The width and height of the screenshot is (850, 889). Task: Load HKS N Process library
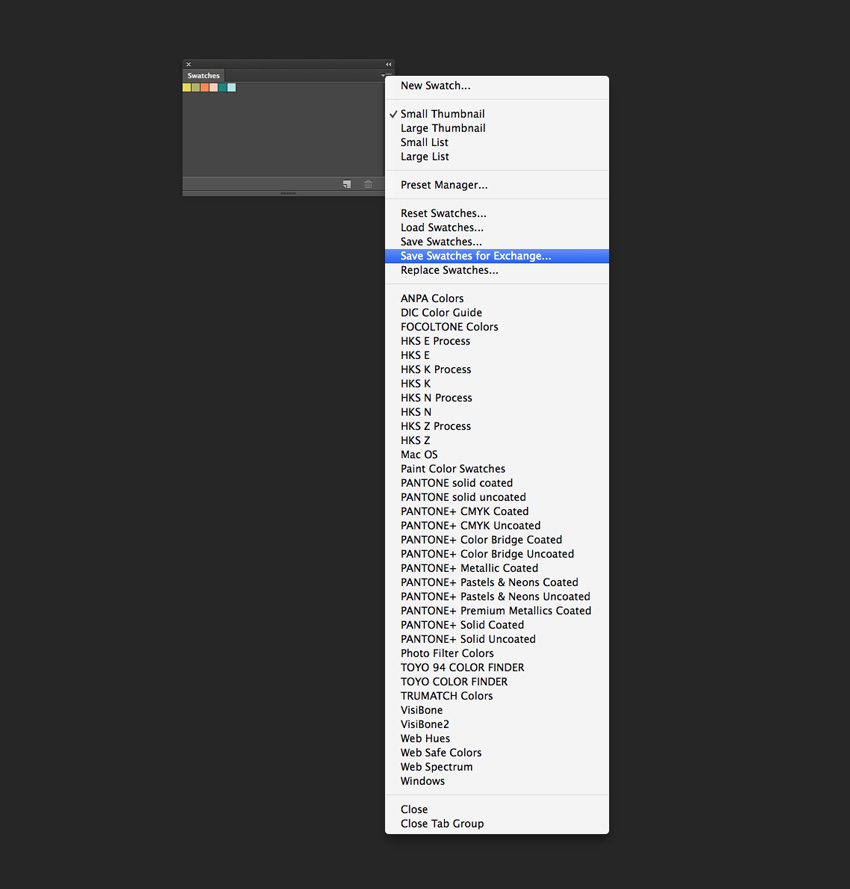[497, 397]
